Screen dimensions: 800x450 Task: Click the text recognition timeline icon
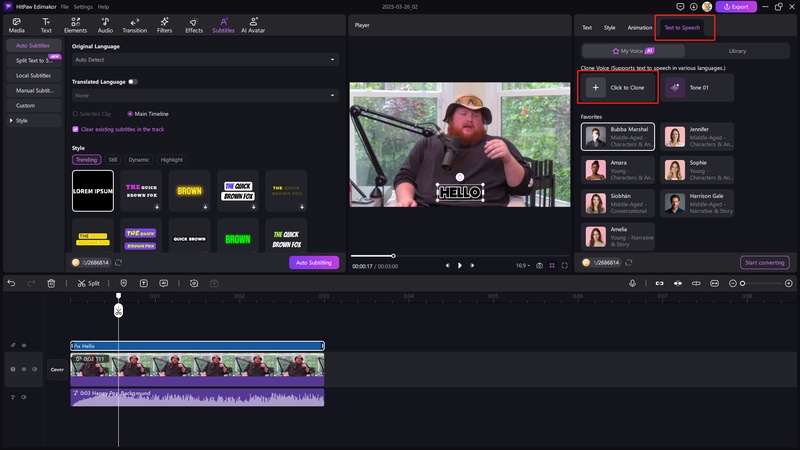coord(144,283)
